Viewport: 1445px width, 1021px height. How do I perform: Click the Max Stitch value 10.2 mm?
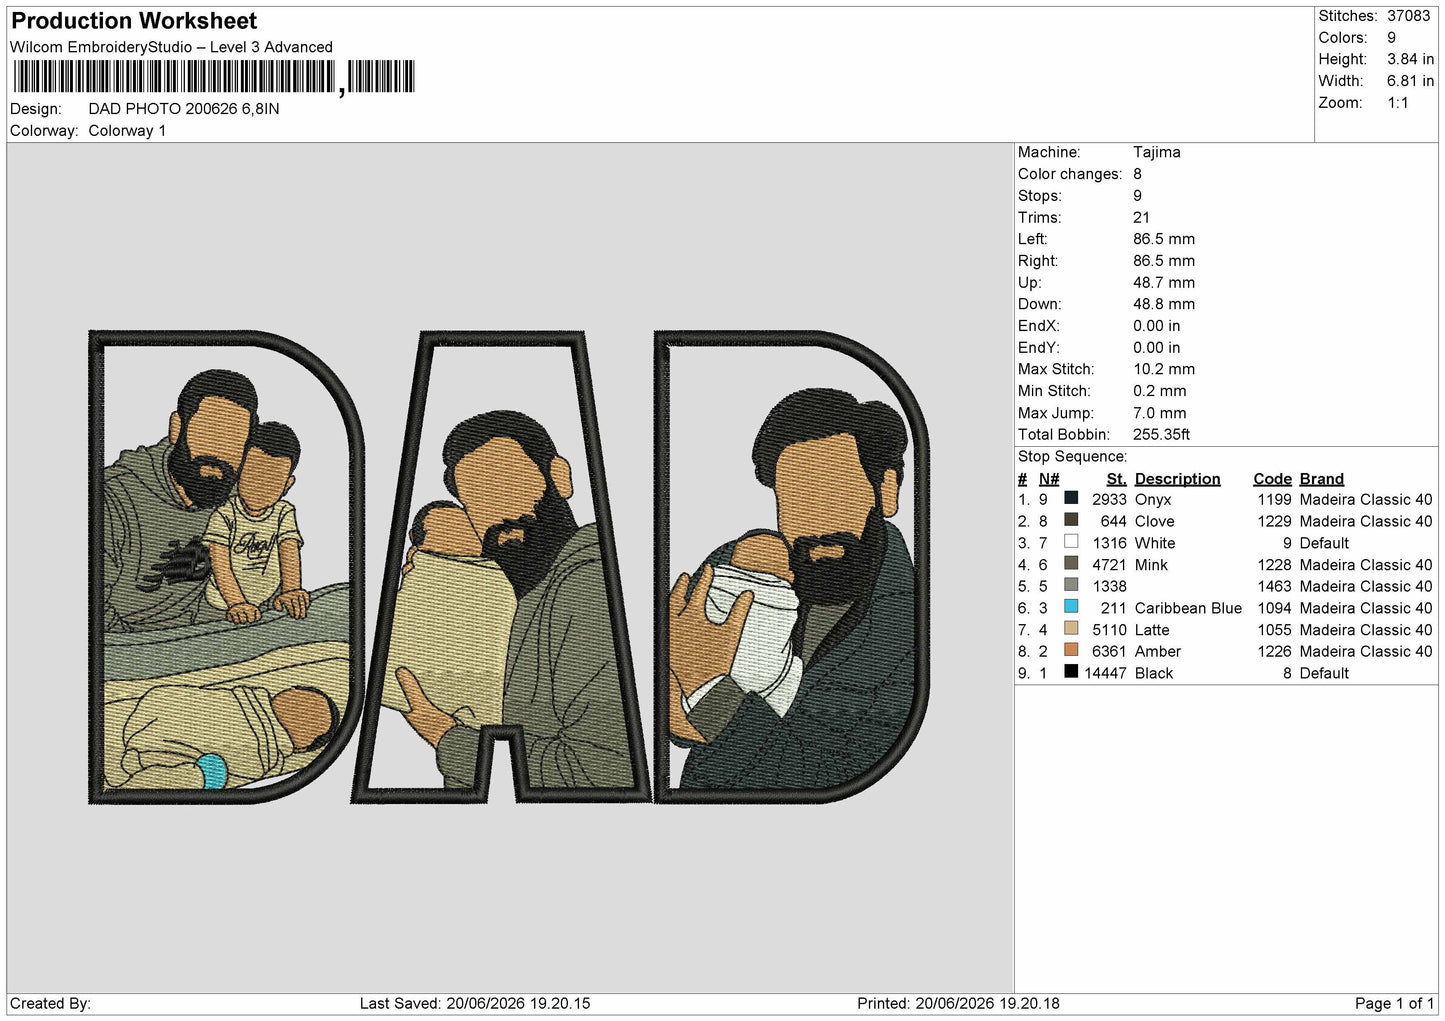1164,369
